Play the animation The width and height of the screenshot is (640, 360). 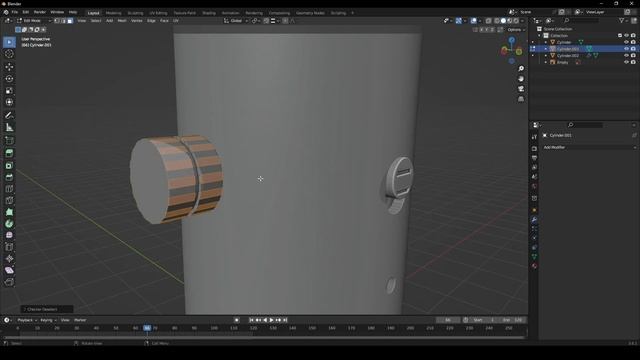point(271,320)
